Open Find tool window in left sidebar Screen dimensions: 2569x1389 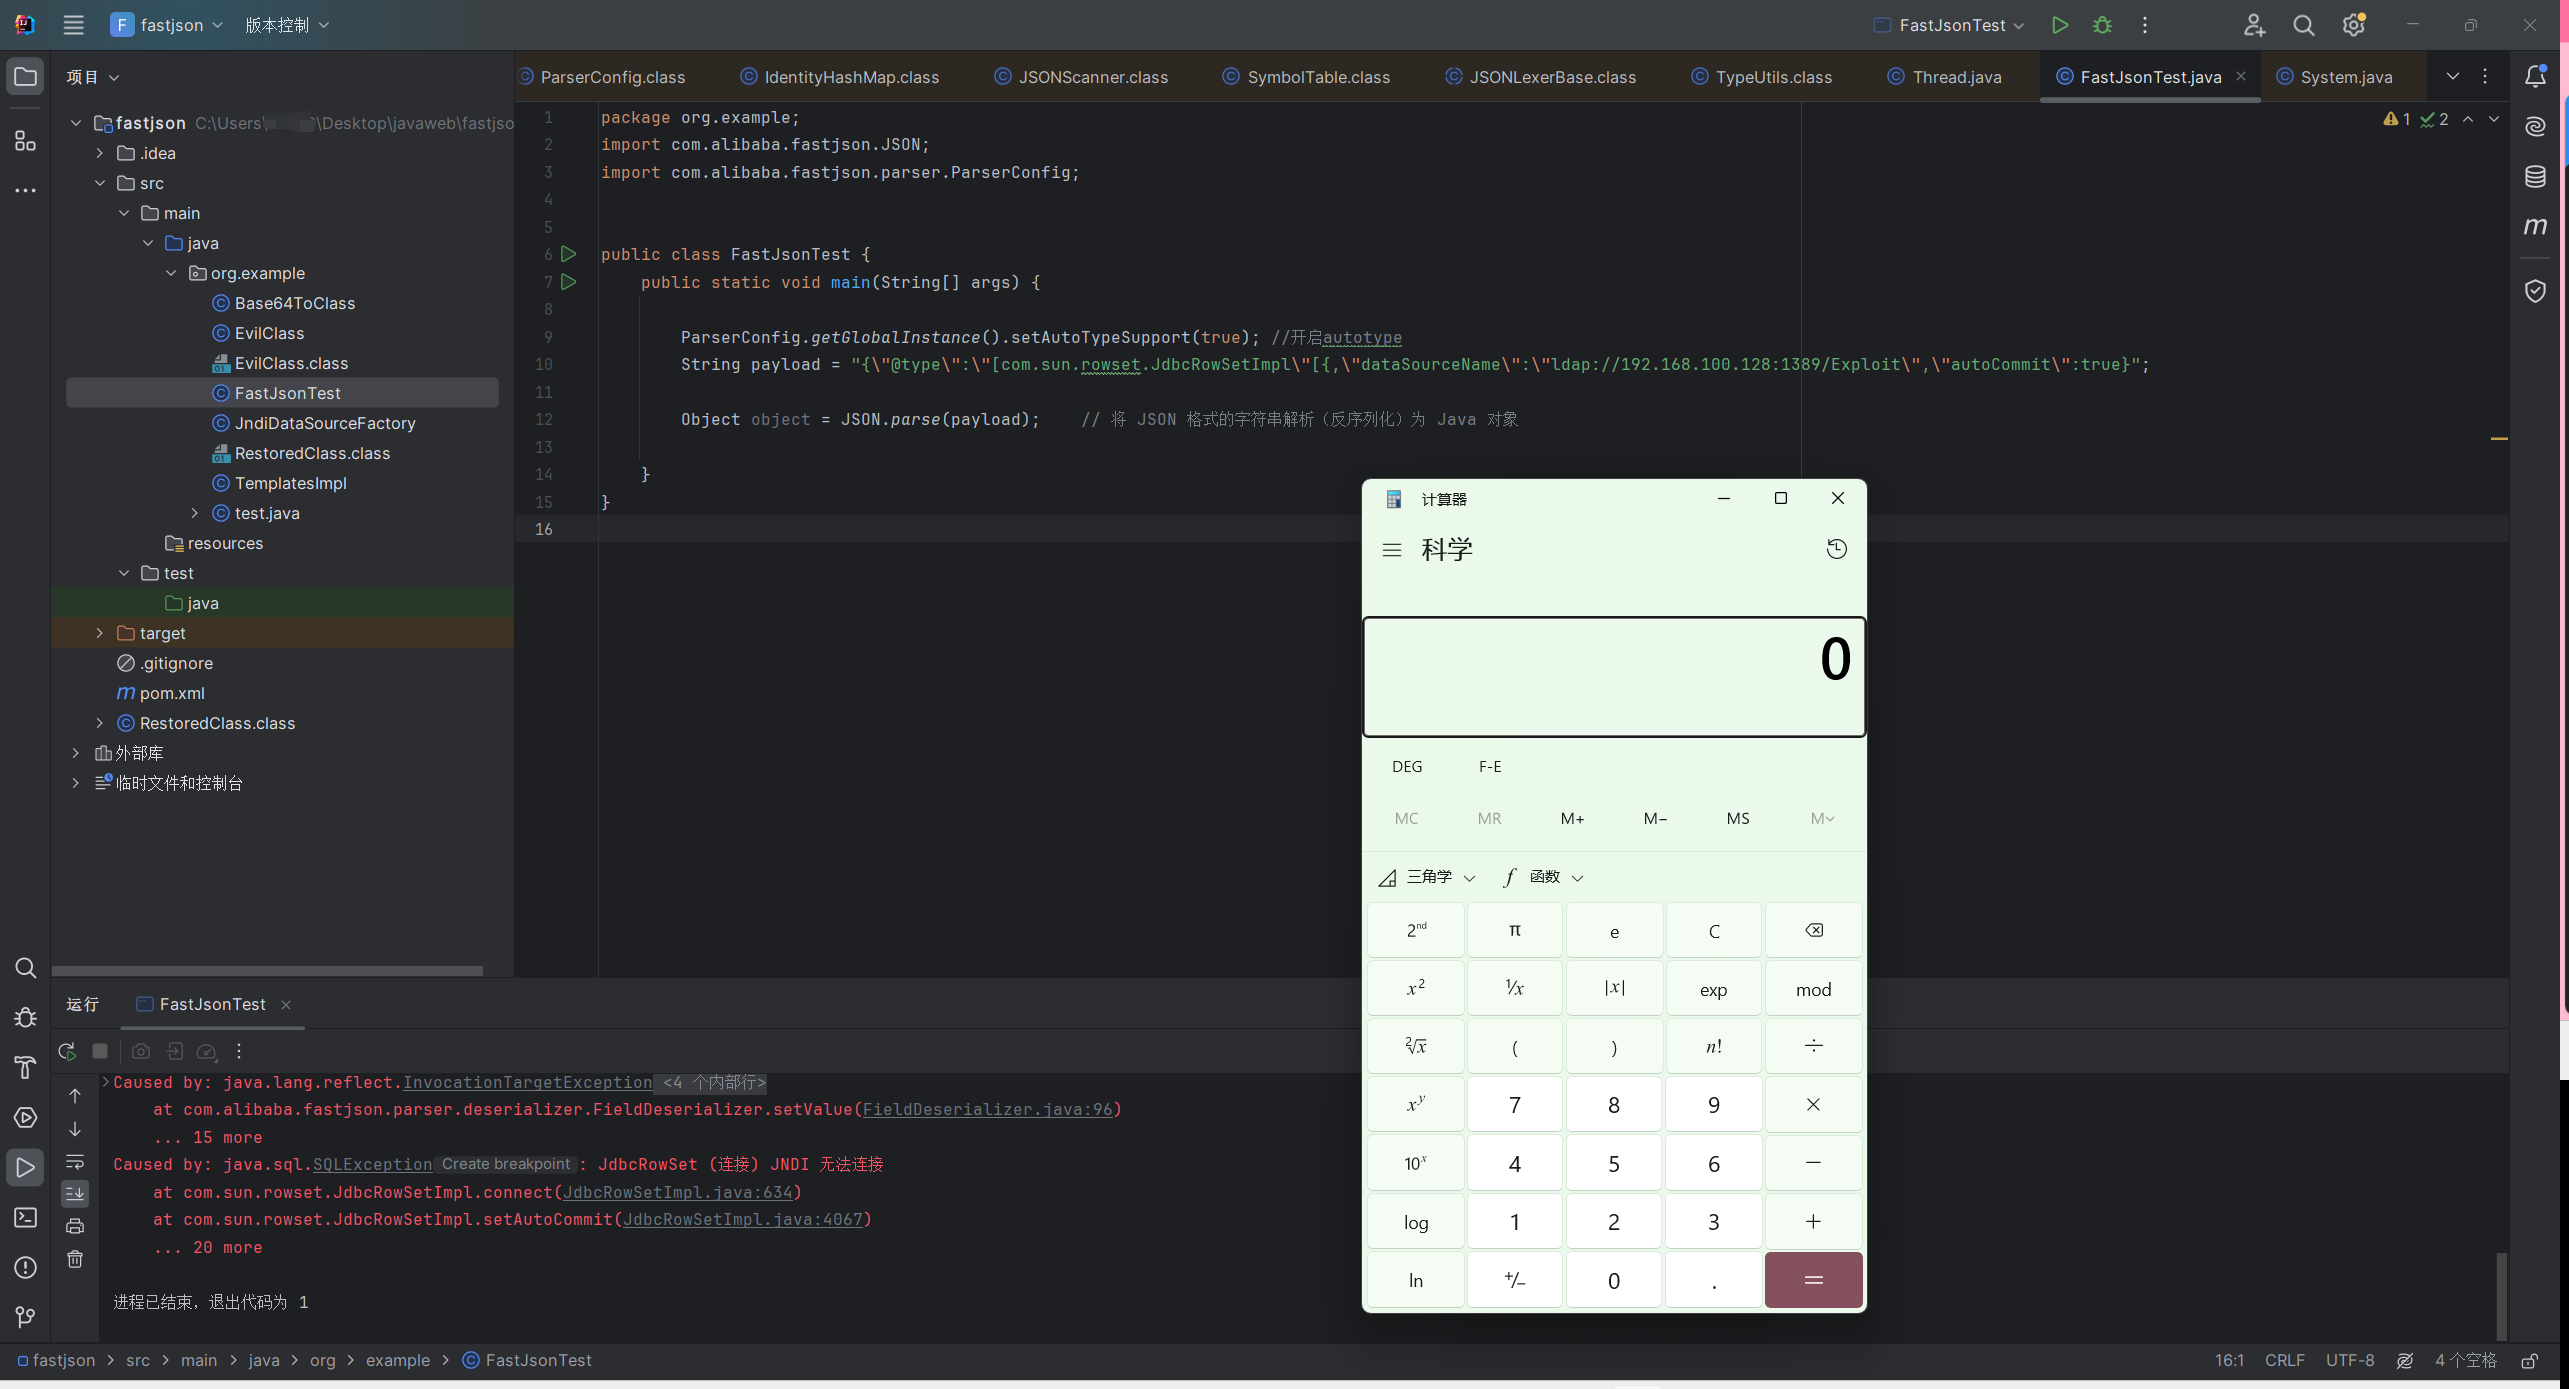25,967
